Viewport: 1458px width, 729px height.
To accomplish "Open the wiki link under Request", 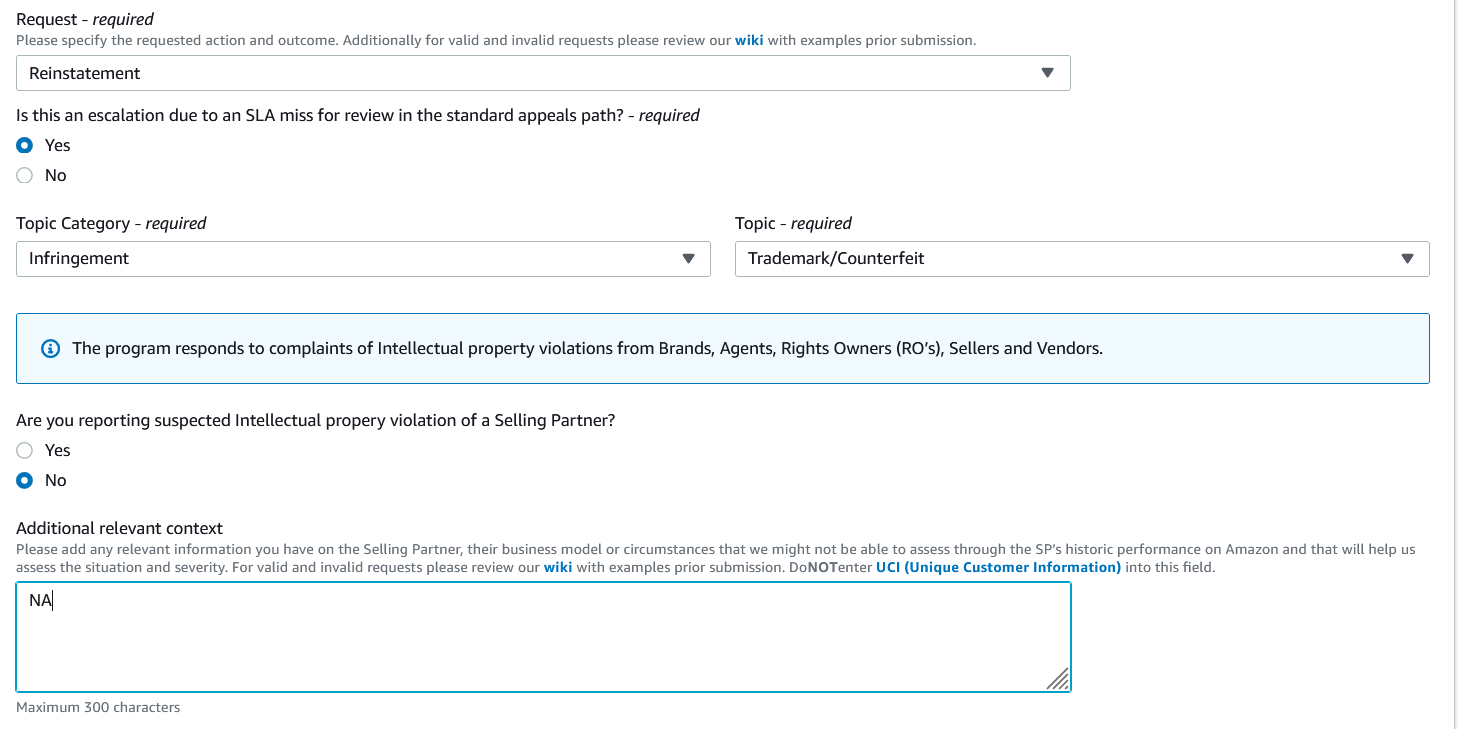I will point(749,40).
